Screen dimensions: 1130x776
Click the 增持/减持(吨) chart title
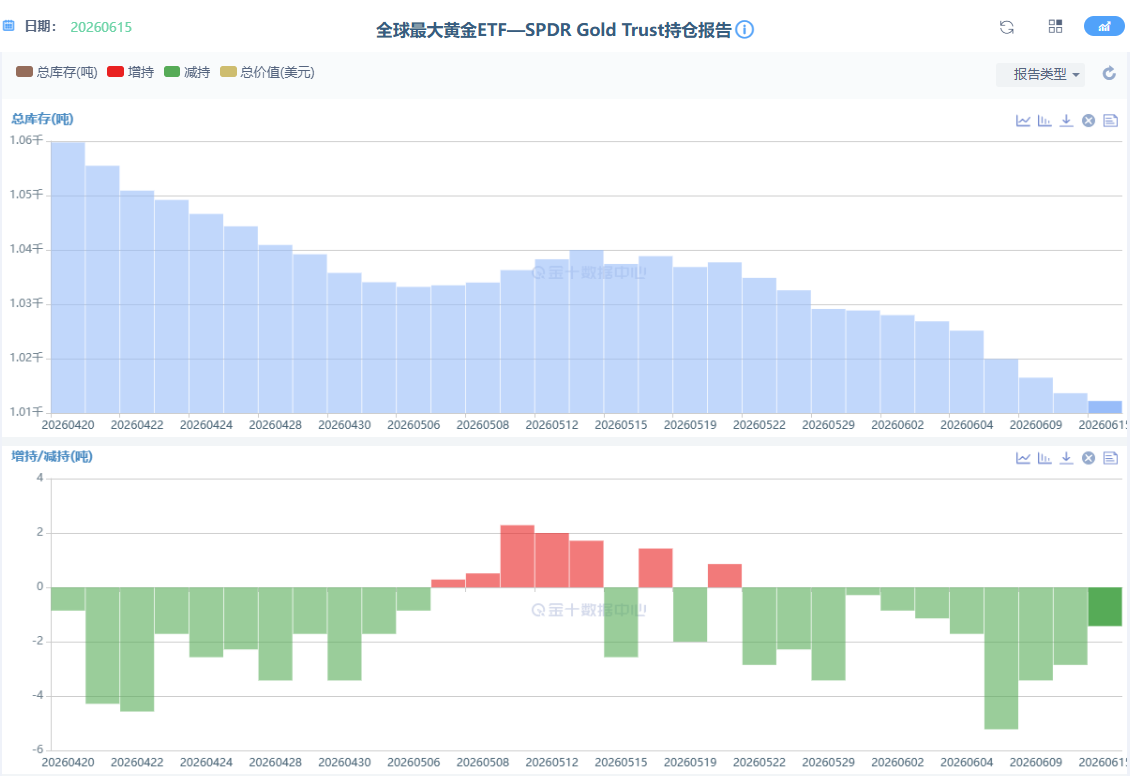tap(52, 456)
